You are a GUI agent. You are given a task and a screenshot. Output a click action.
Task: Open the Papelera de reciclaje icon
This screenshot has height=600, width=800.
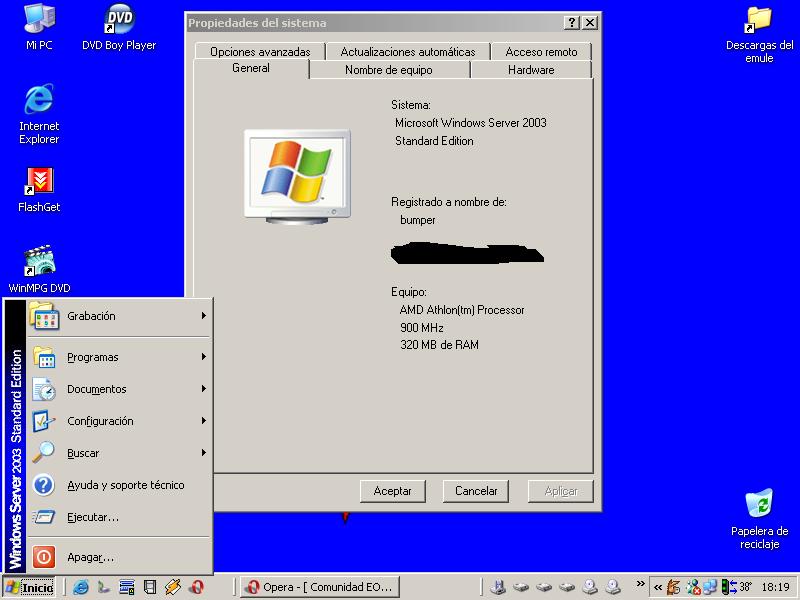click(759, 505)
